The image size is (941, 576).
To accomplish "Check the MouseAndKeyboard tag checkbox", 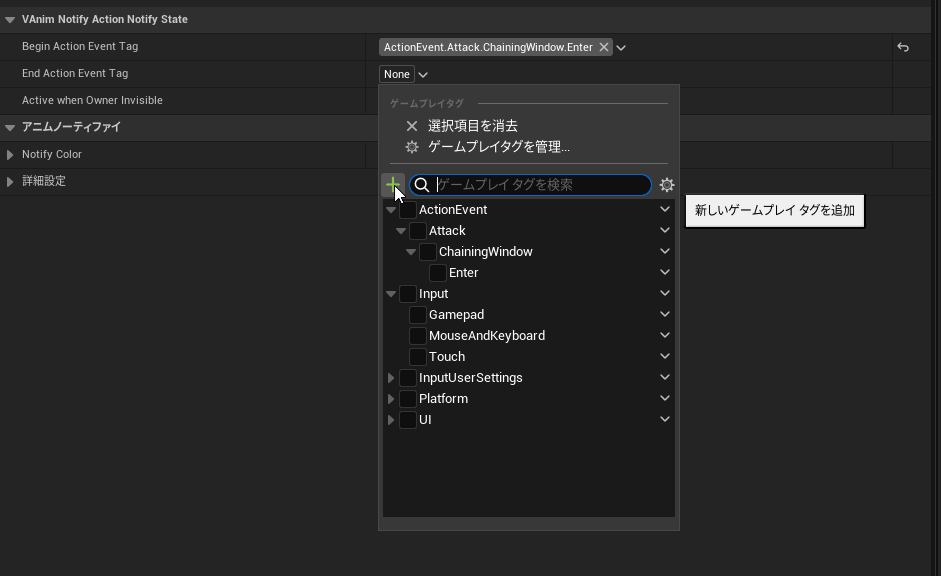I will point(418,336).
